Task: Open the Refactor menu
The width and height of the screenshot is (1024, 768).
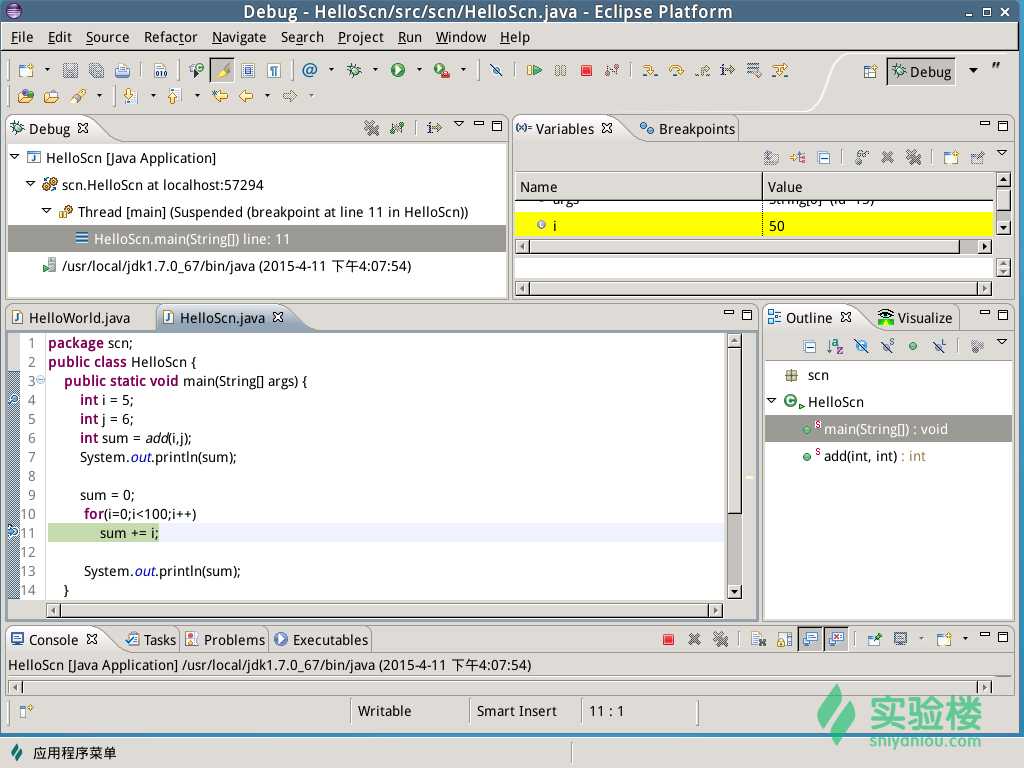Action: (170, 37)
